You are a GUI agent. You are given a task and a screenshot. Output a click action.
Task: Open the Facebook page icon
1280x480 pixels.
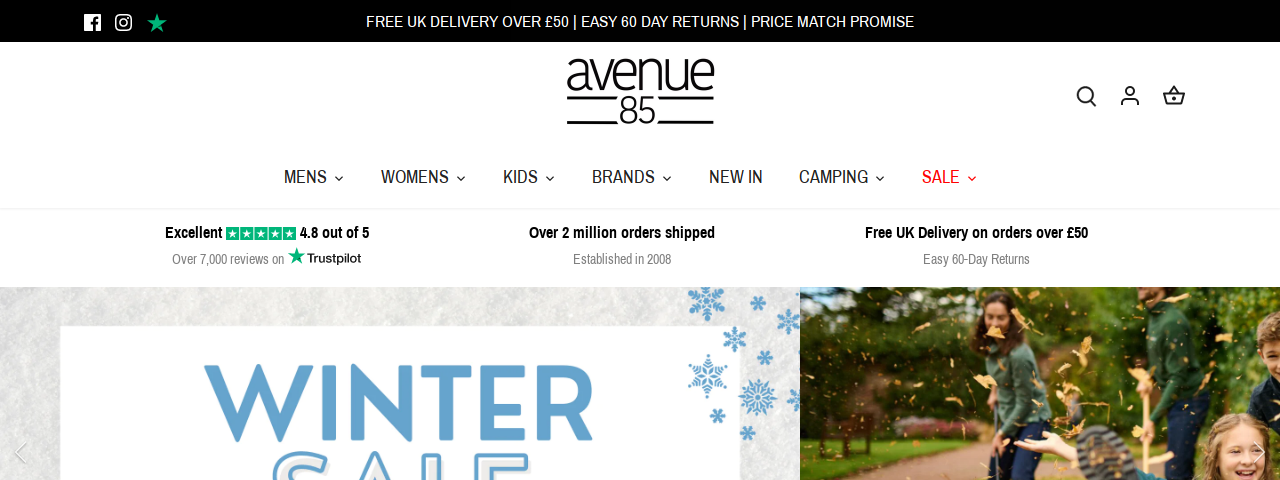[93, 22]
